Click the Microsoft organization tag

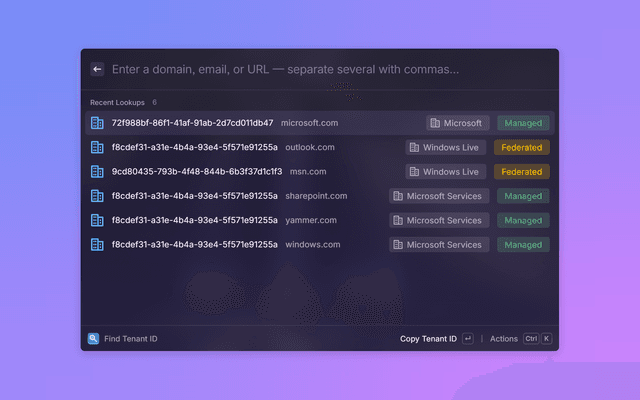458,123
